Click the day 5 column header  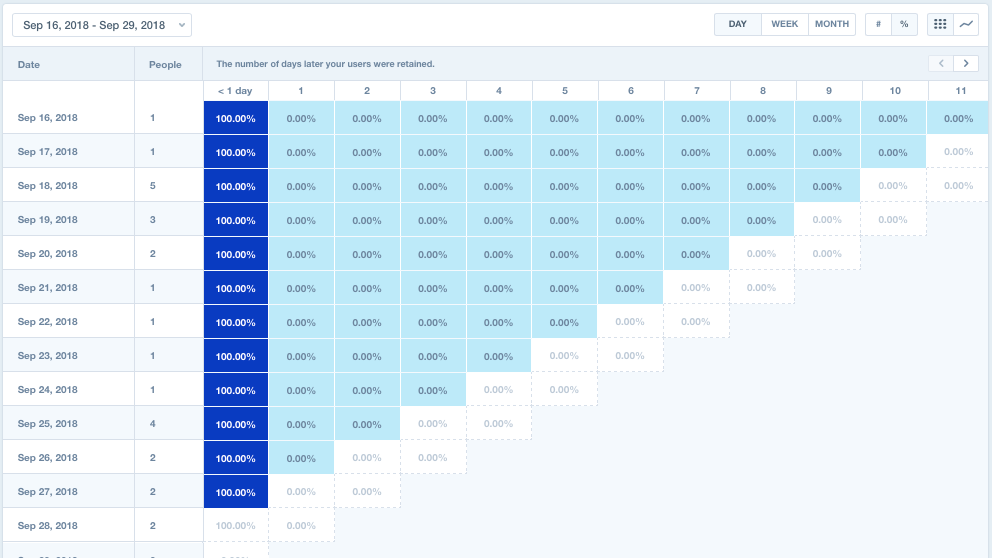pyautogui.click(x=565, y=91)
